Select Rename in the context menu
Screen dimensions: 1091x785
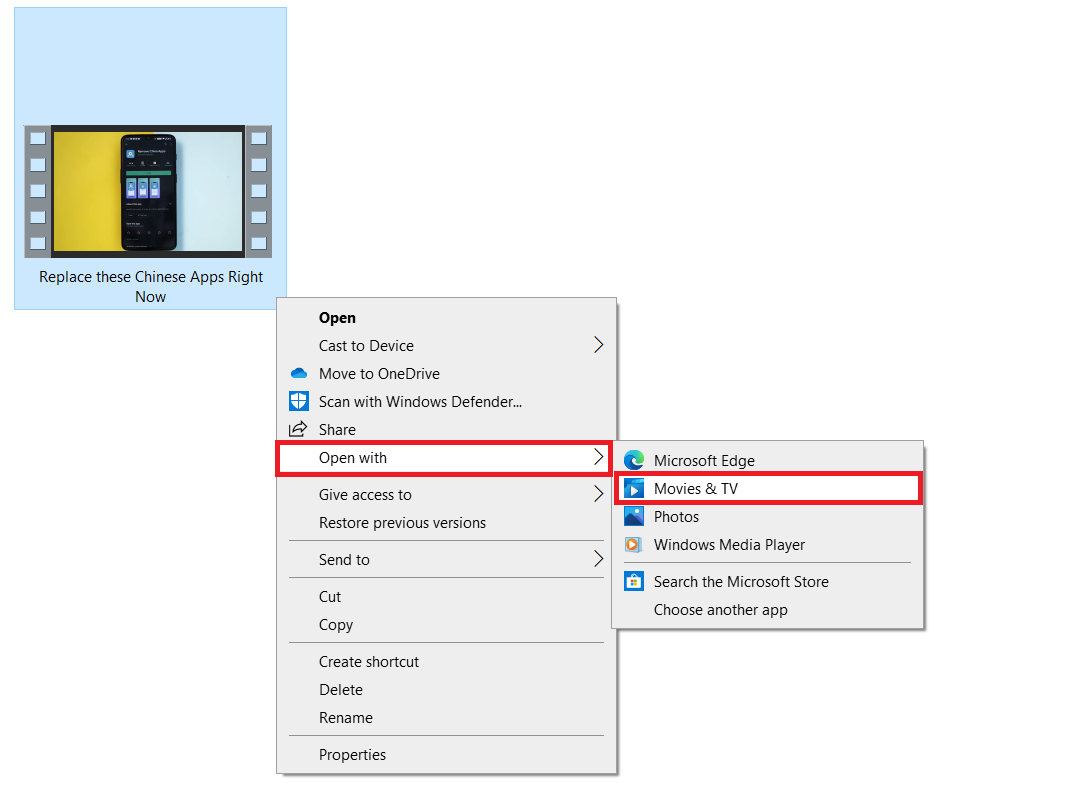point(446,717)
